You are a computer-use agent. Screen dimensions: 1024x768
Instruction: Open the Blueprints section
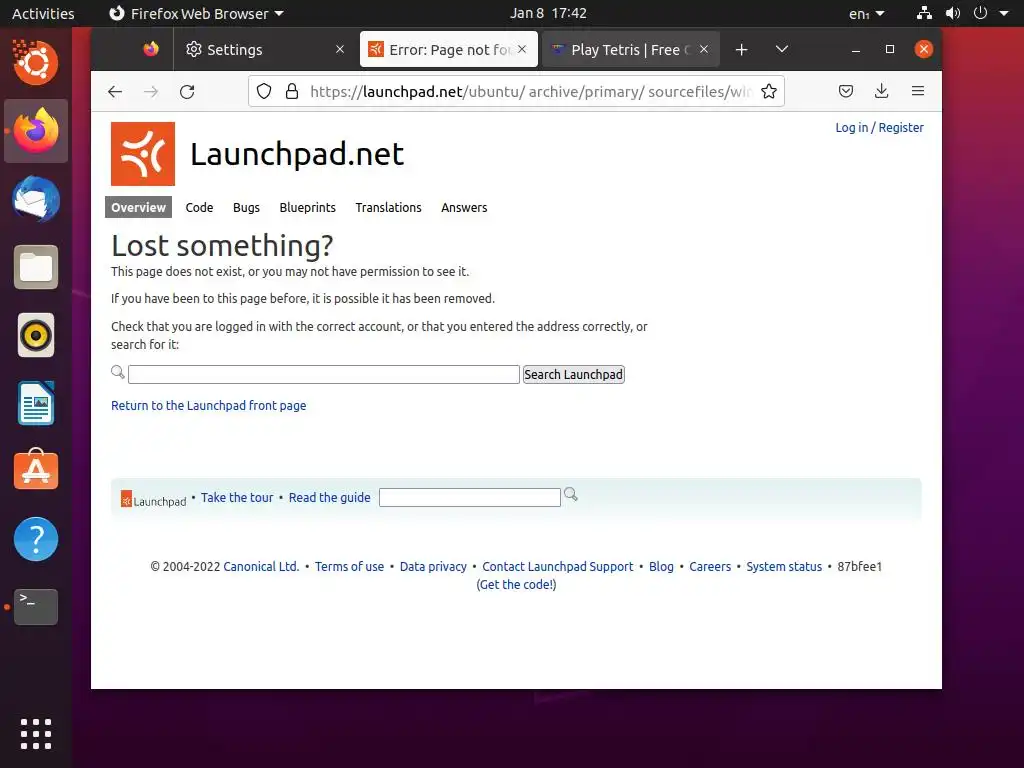tap(308, 208)
